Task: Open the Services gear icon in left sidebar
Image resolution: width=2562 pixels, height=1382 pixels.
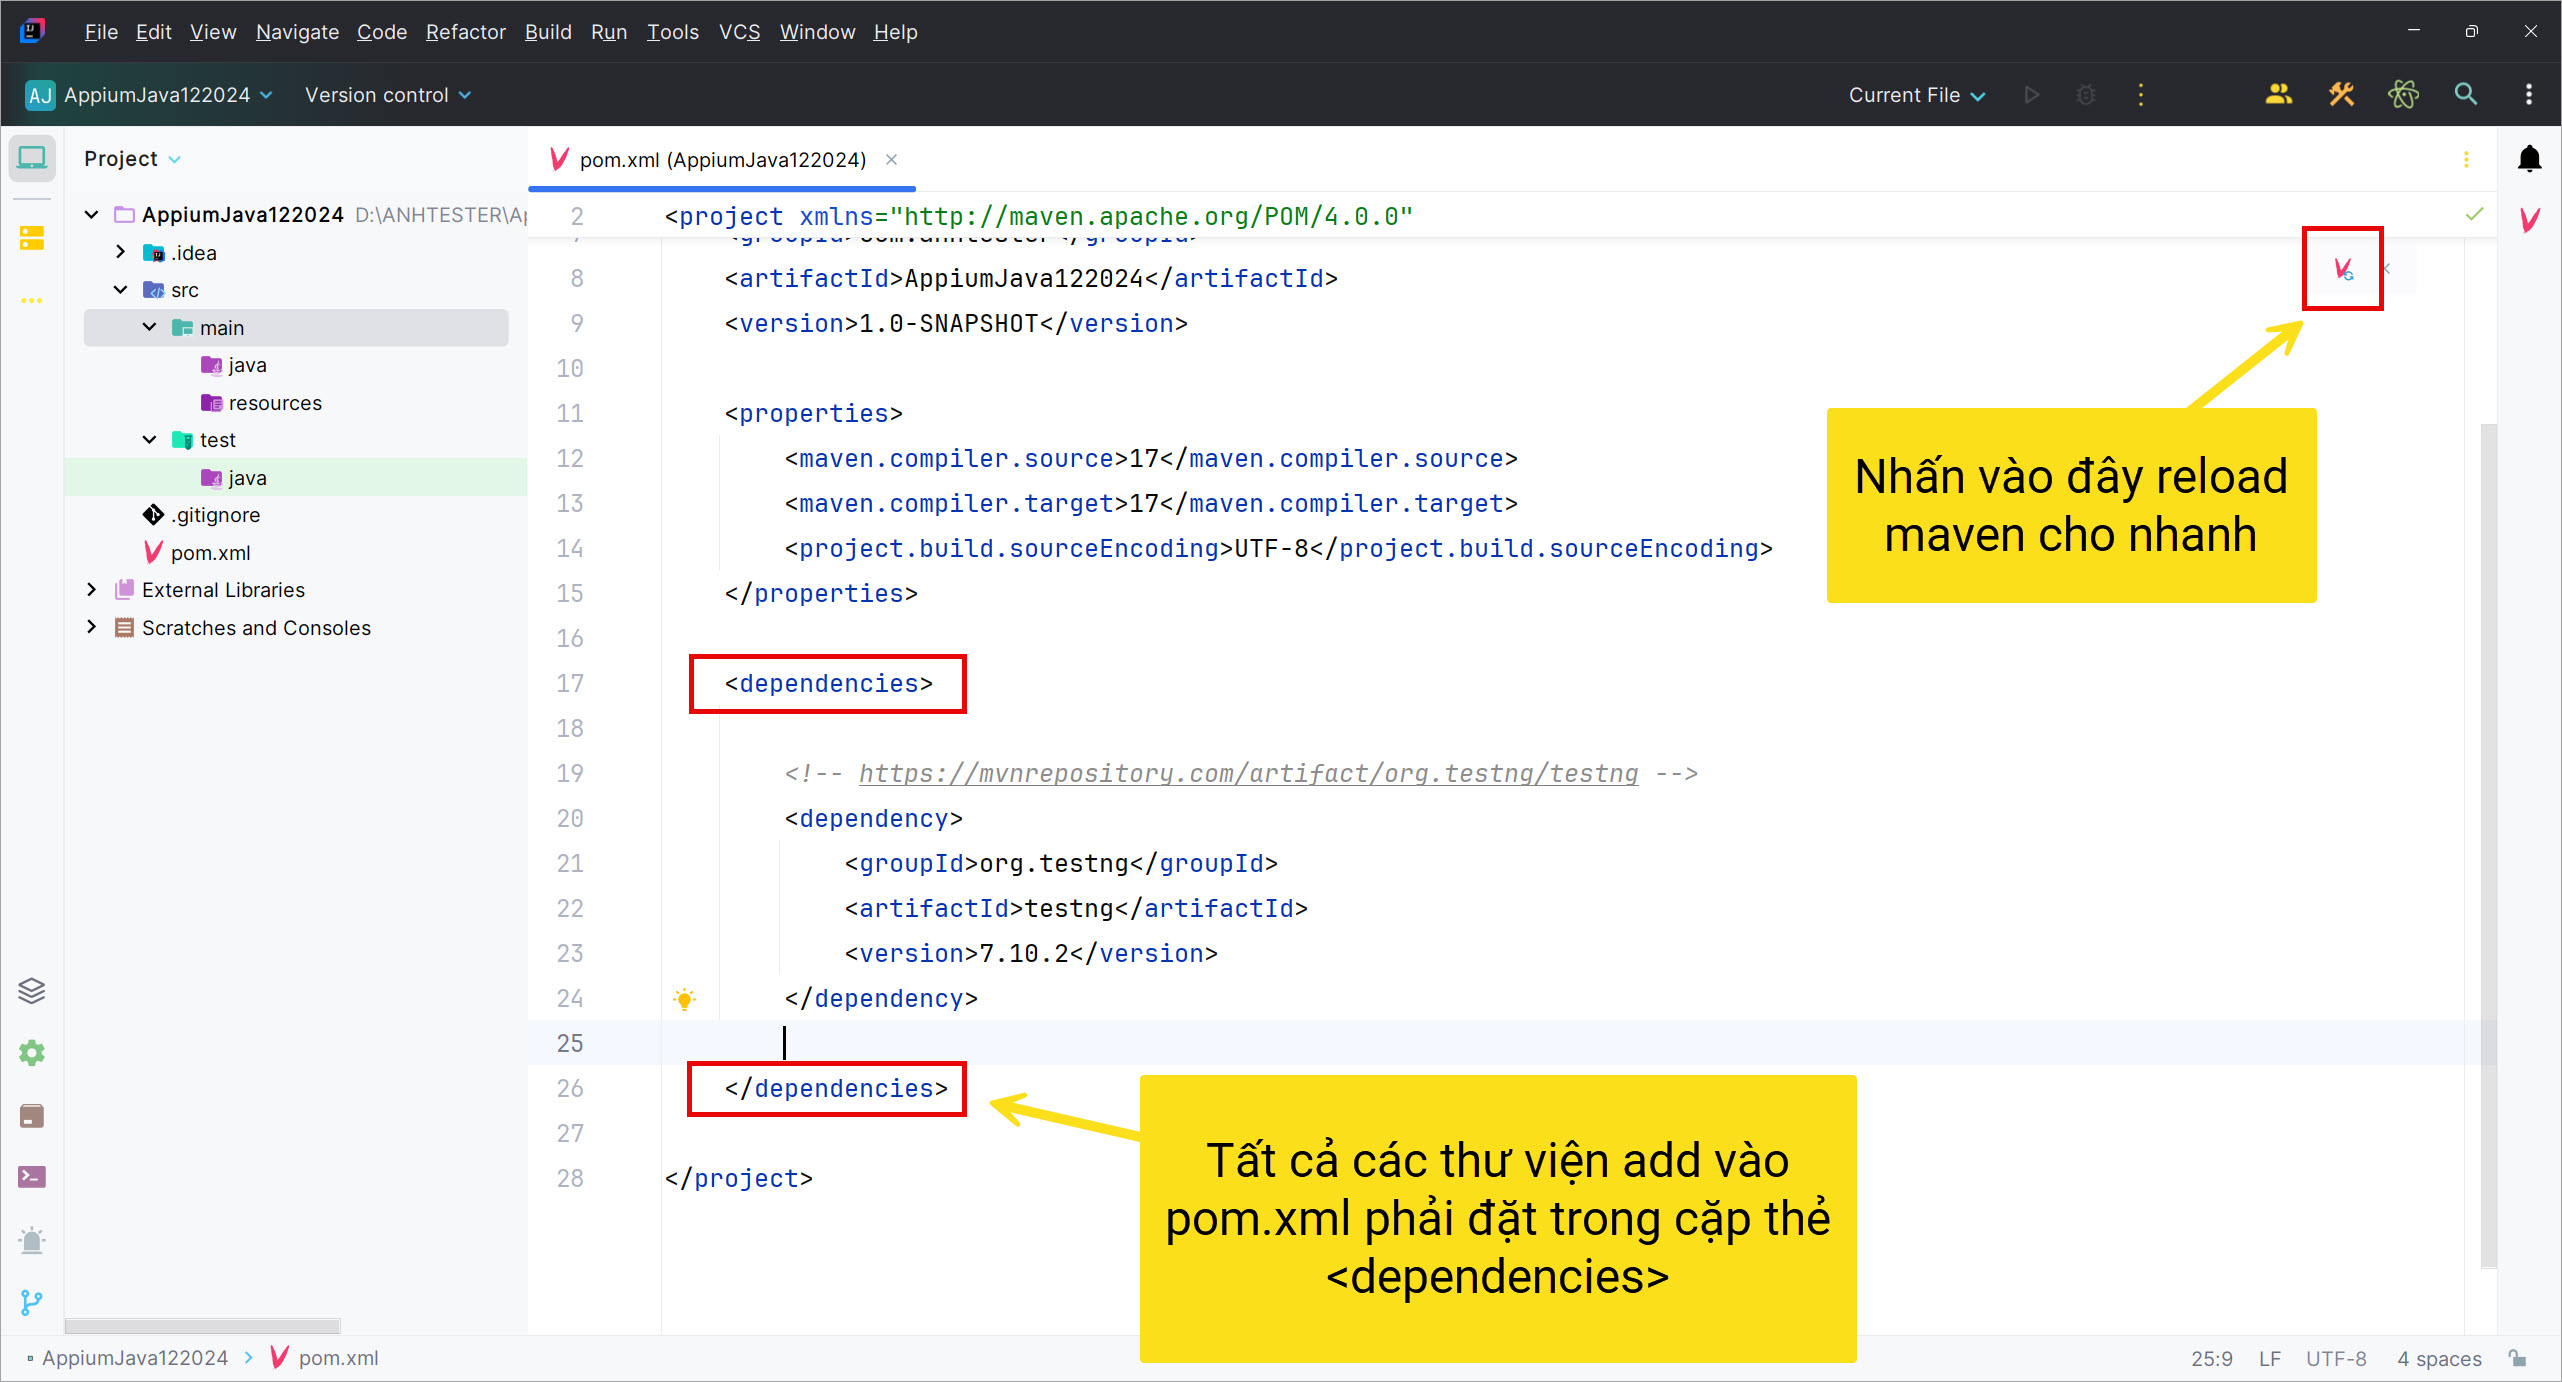Action: [x=32, y=1053]
